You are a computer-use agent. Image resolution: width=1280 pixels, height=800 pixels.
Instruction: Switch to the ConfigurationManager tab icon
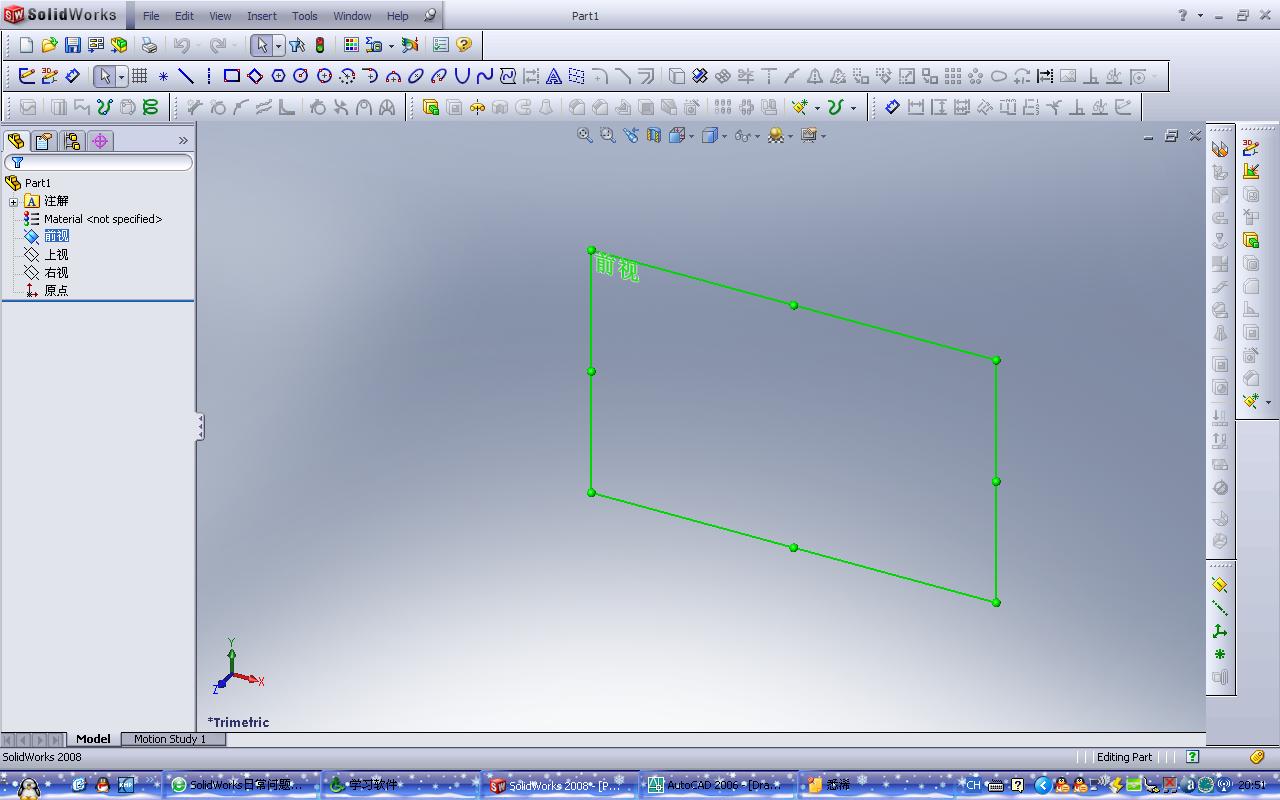(72, 141)
